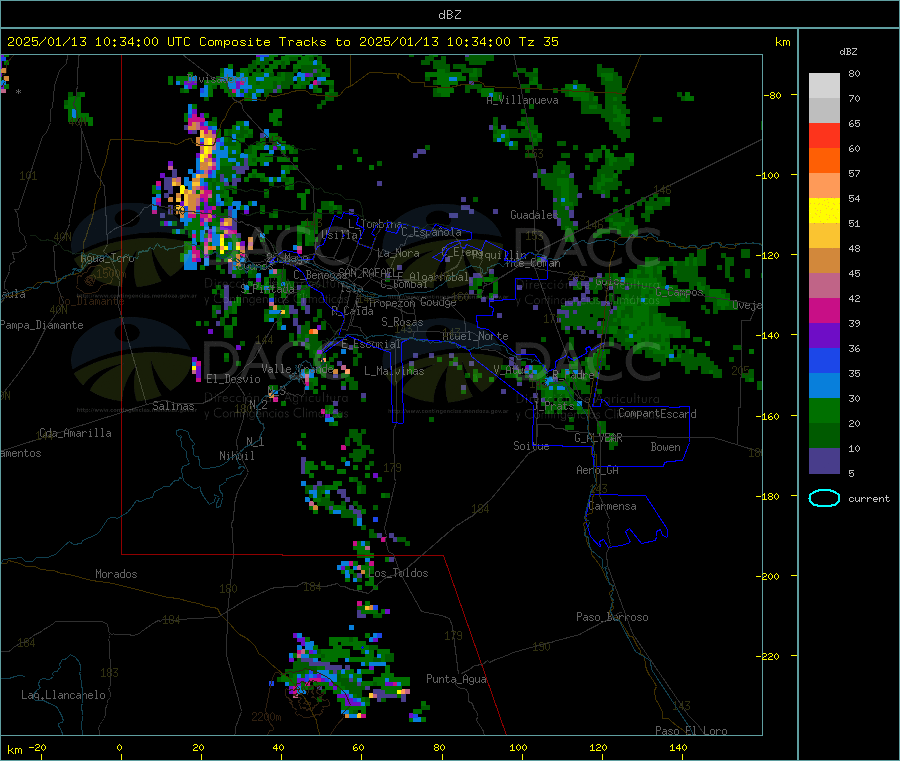
Task: Select the tan 48 dBZ color swatch
Action: [x=824, y=261]
